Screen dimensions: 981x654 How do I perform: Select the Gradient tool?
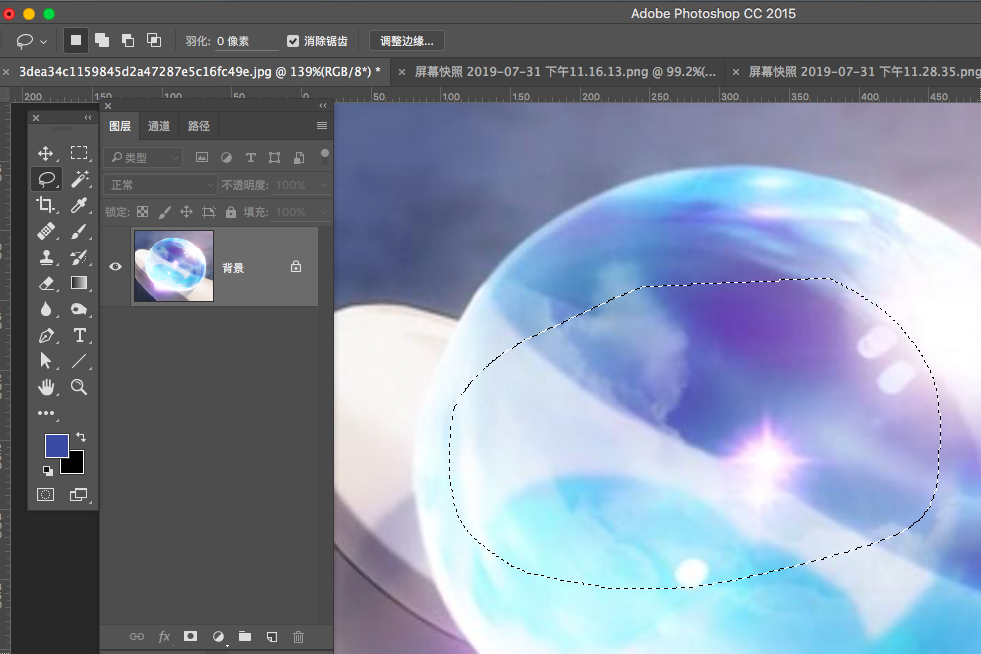[x=79, y=283]
